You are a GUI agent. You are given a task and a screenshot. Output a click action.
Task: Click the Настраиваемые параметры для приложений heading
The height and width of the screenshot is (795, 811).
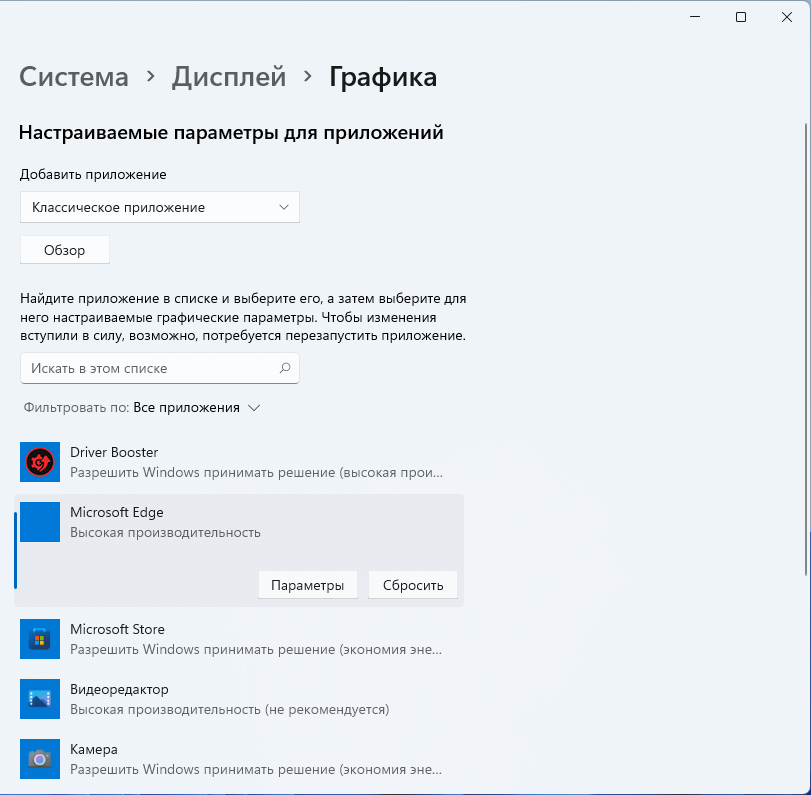tap(231, 133)
